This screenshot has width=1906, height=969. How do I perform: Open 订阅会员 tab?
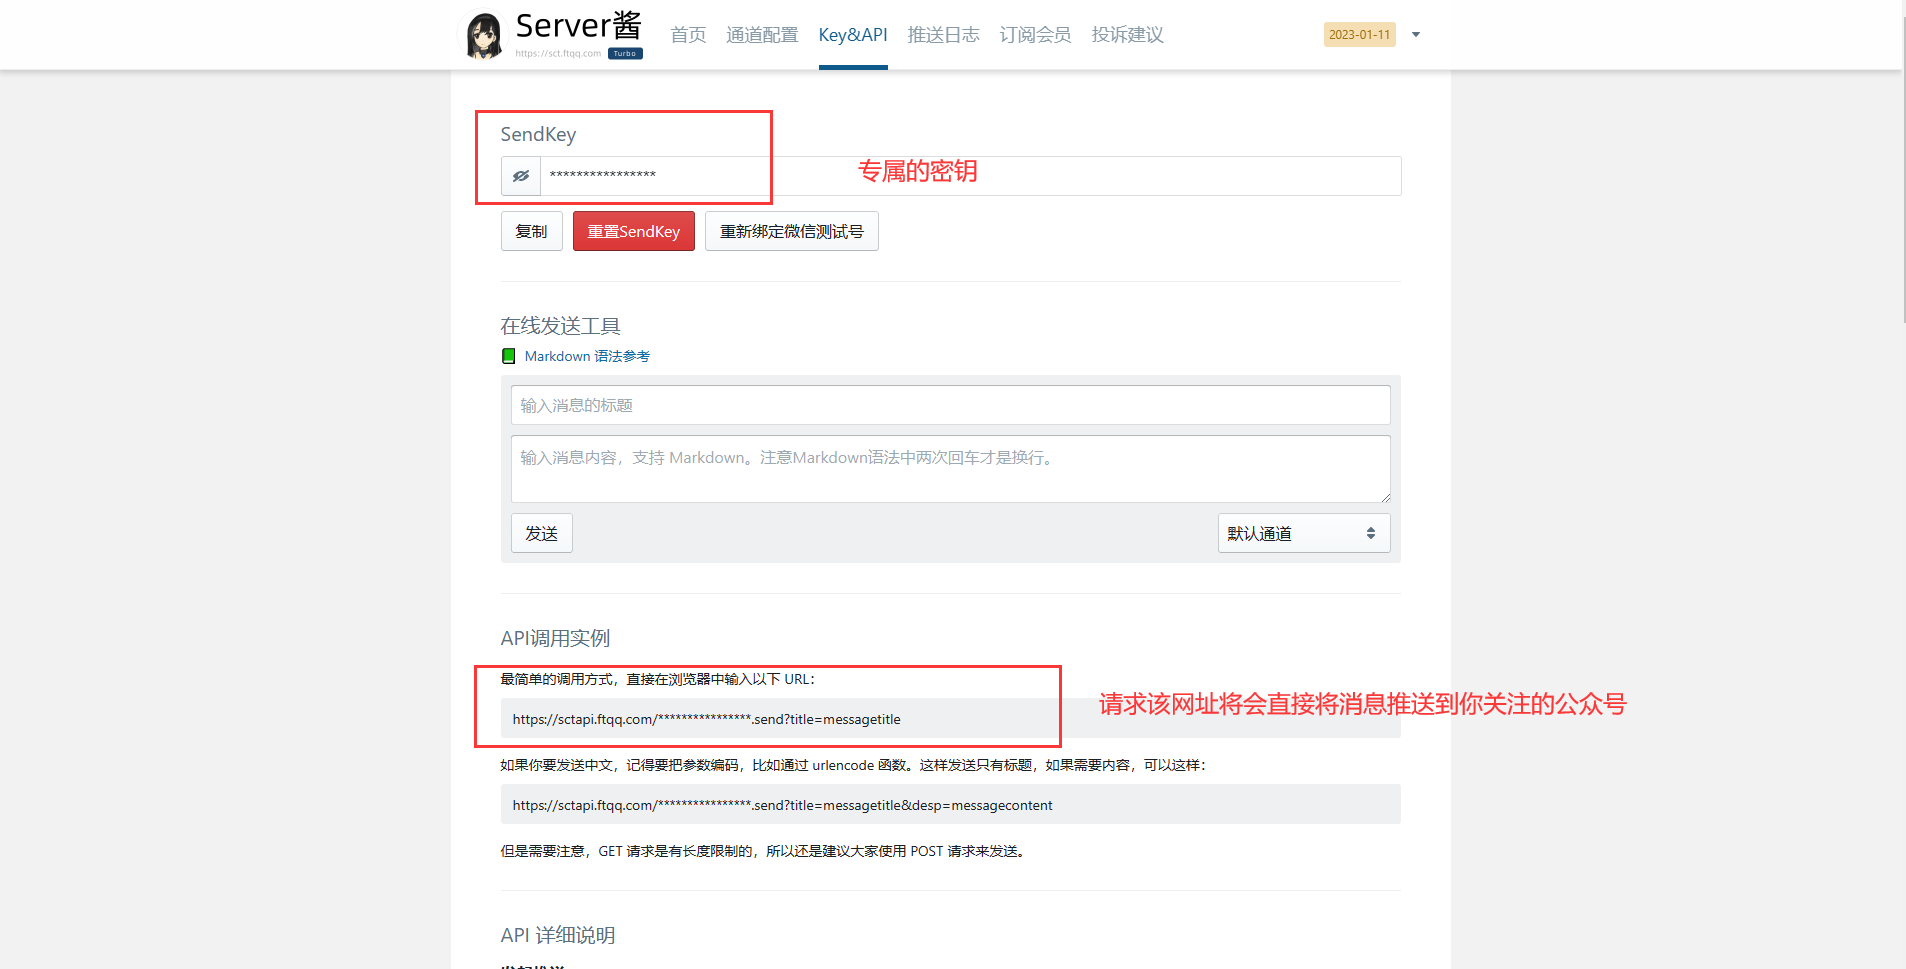(1035, 35)
